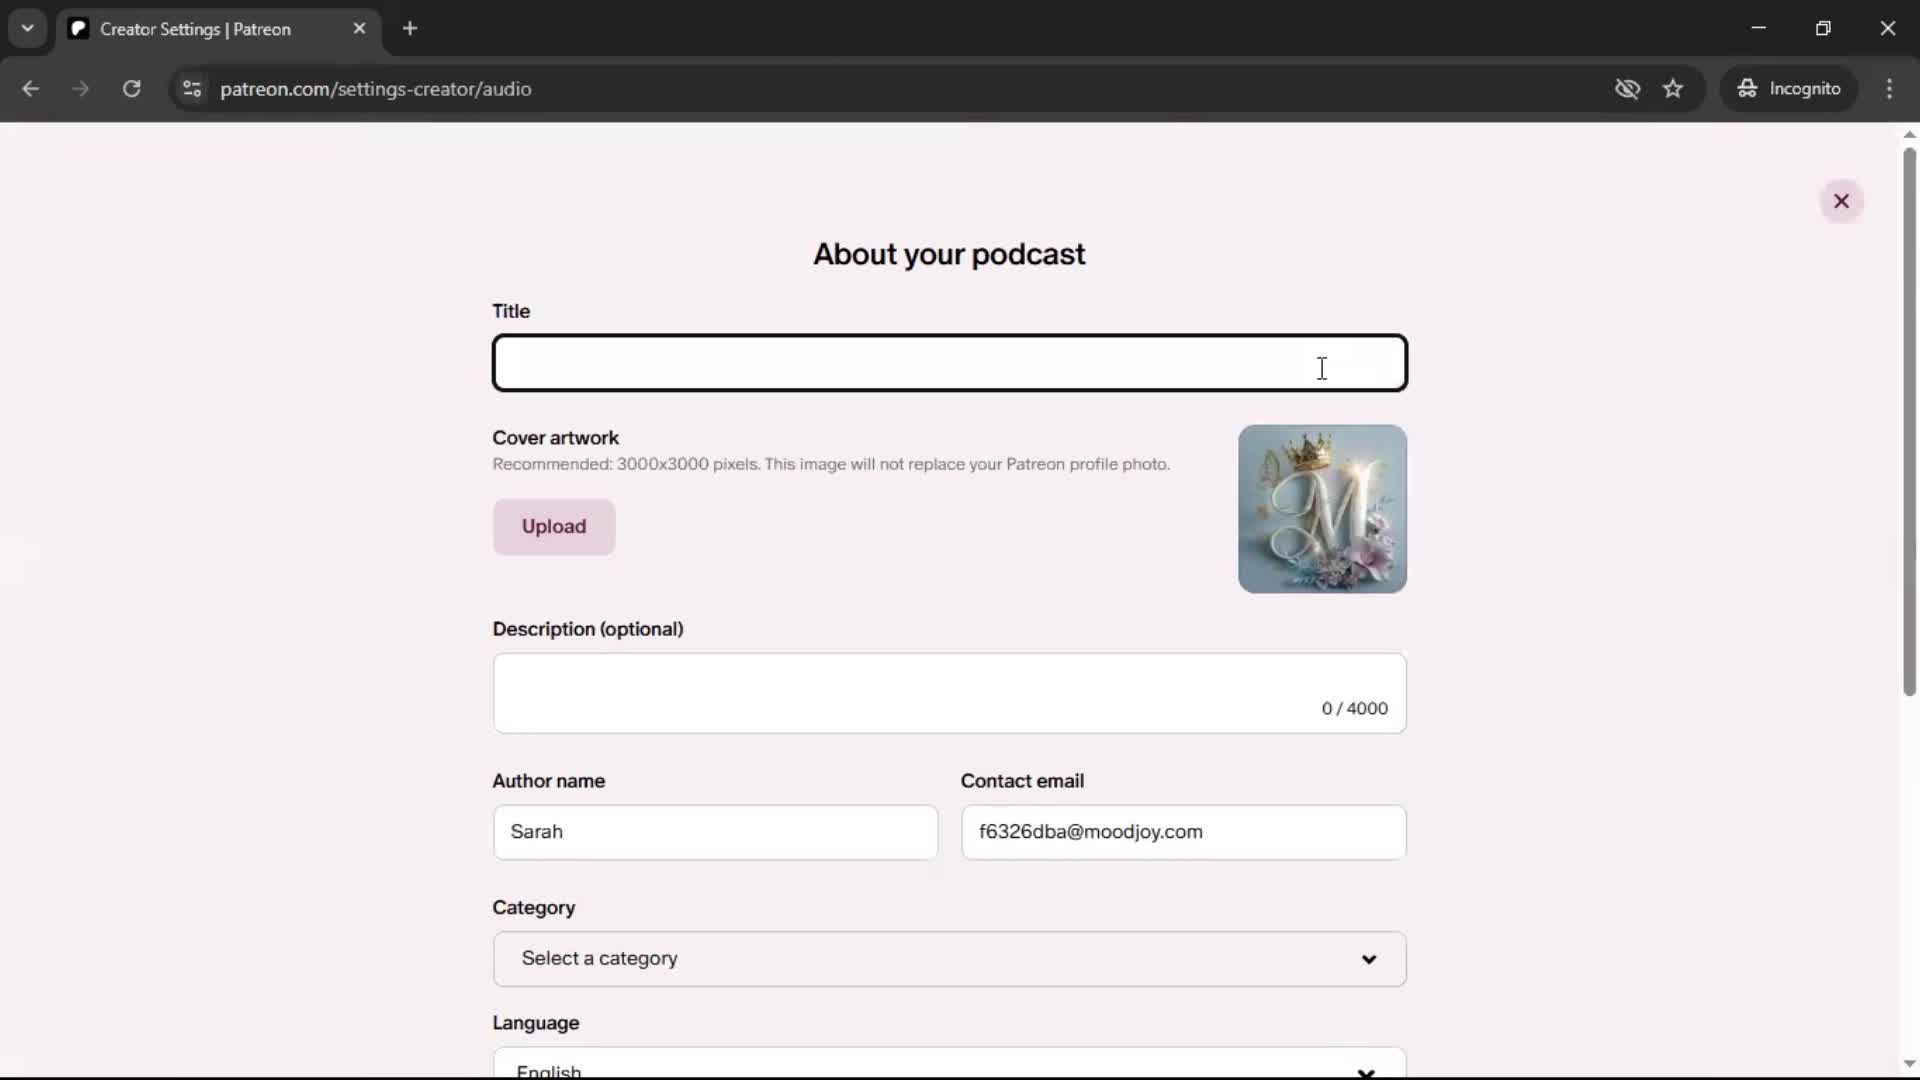The image size is (1920, 1080).
Task: Click the scrollbar down arrow
Action: [1909, 1064]
